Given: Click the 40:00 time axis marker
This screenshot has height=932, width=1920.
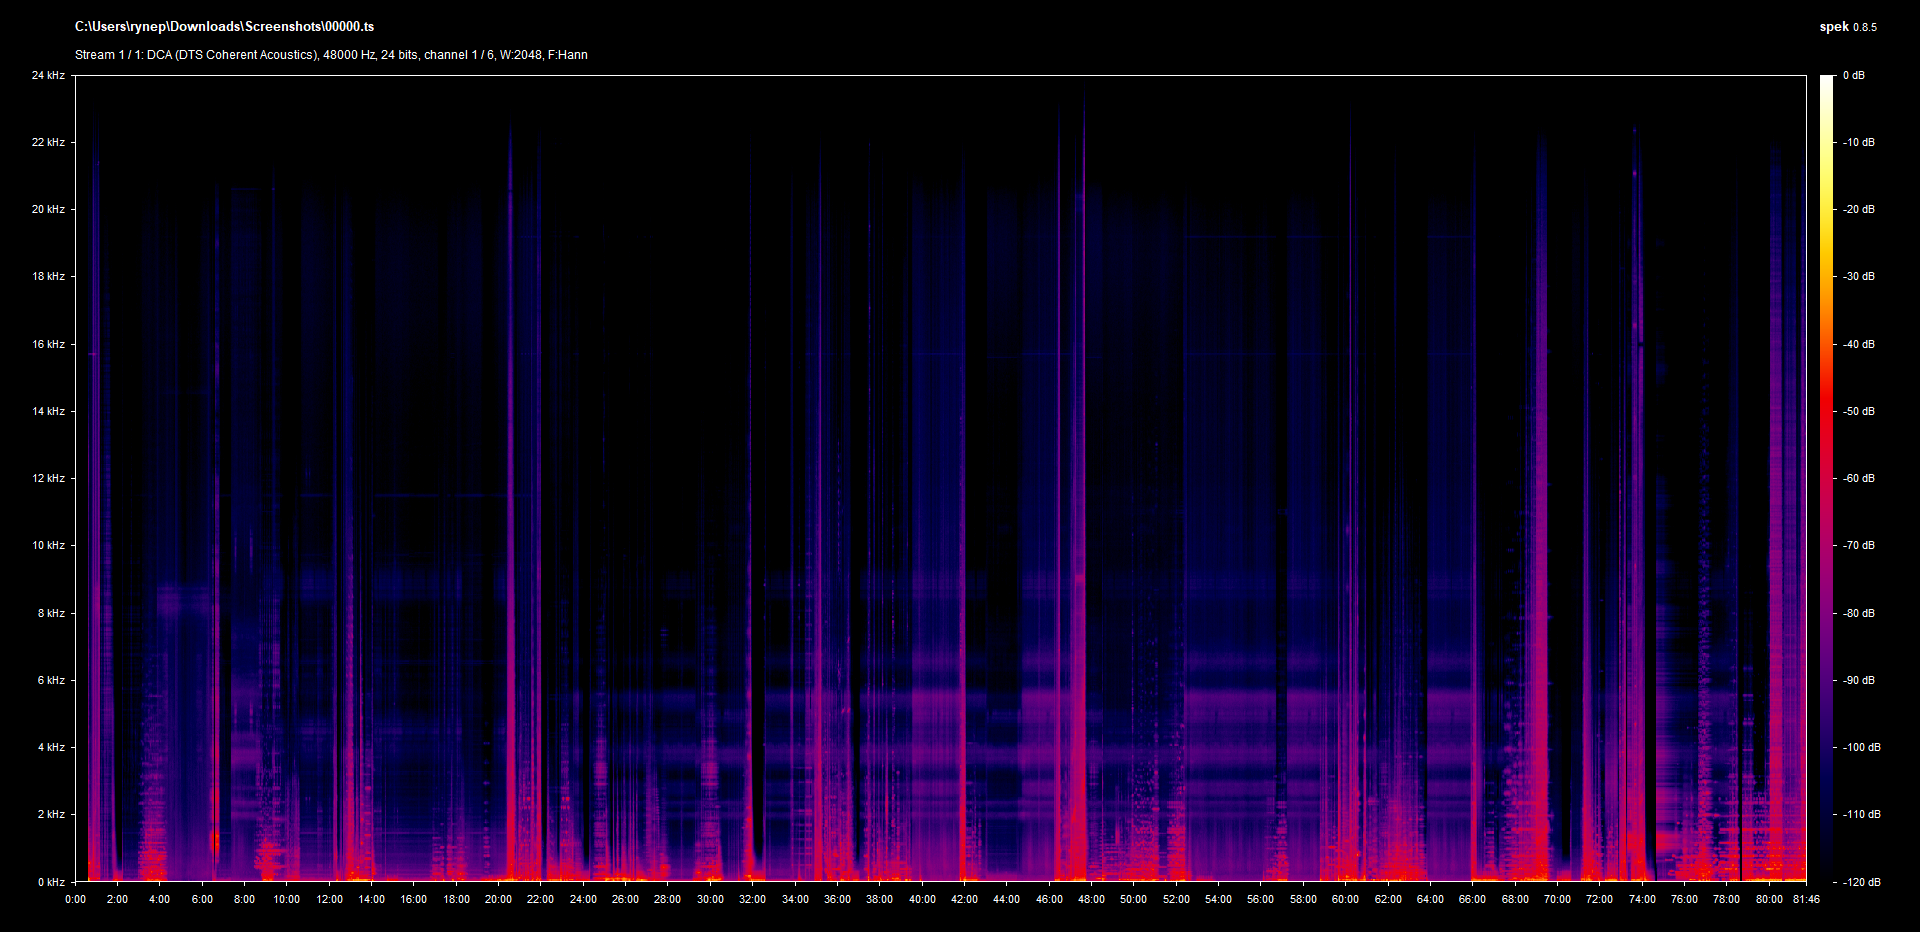Looking at the screenshot, I should tap(922, 899).
